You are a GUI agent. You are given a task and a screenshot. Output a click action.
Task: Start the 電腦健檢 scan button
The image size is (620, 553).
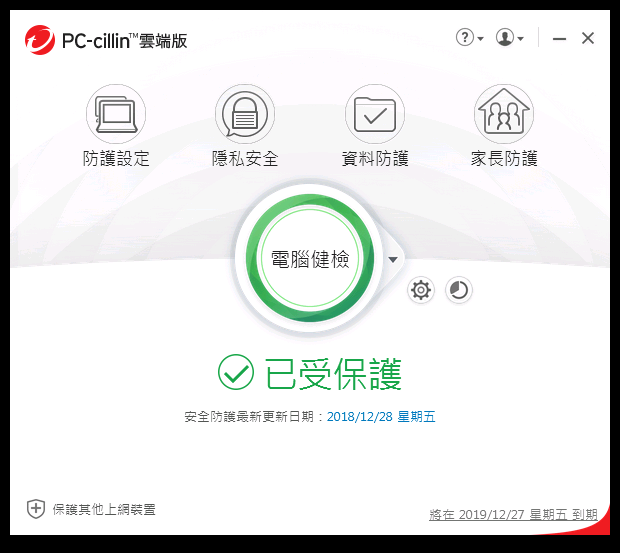(310, 258)
